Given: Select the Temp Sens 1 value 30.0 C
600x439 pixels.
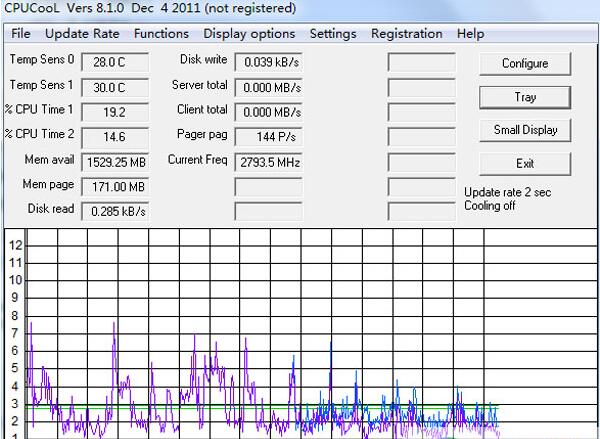Looking at the screenshot, I should tap(115, 88).
